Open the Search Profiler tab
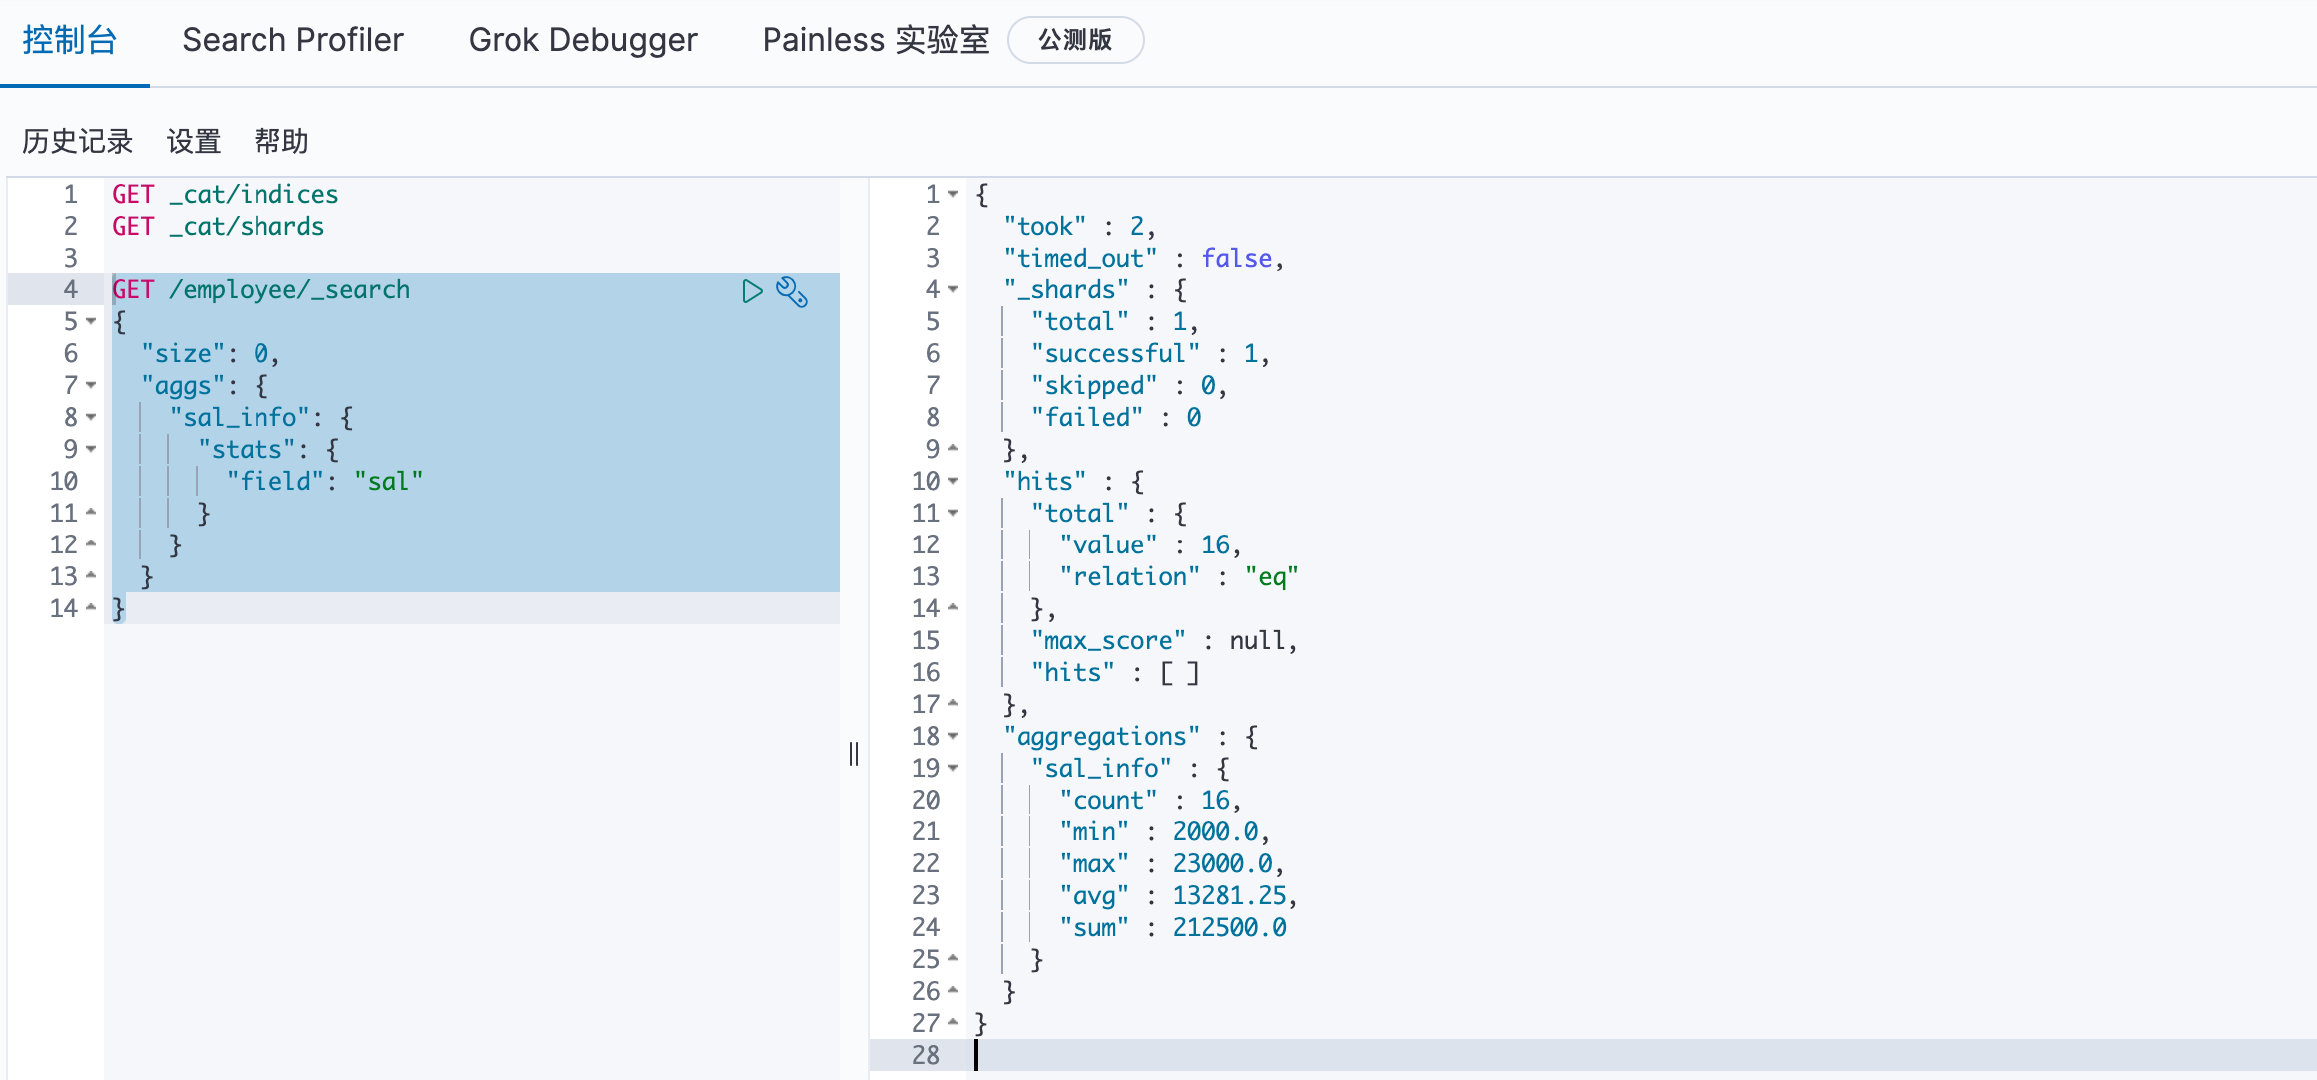Screen dimensions: 2317x1080 tap(293, 40)
